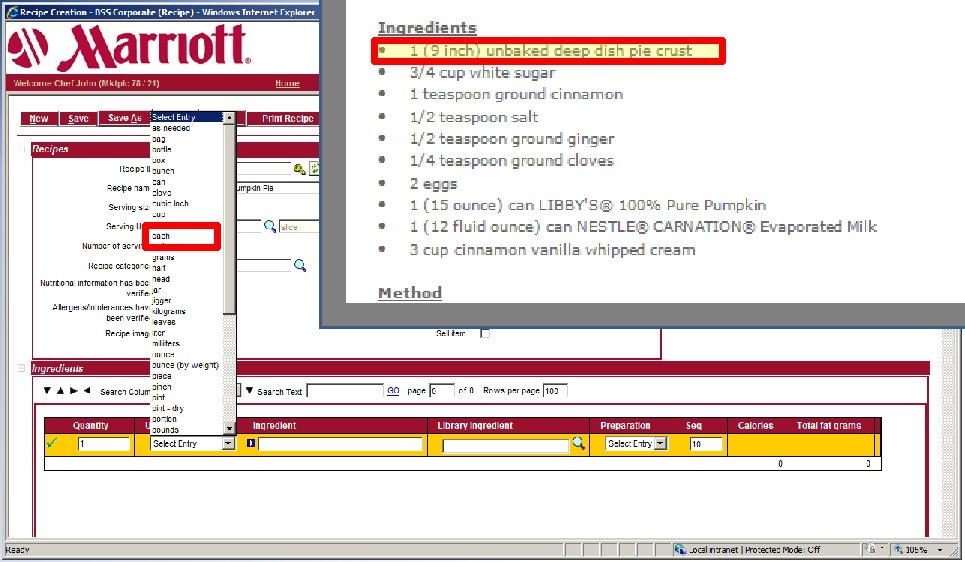This screenshot has width=965, height=562.
Task: Click the page number field
Action: tap(442, 391)
